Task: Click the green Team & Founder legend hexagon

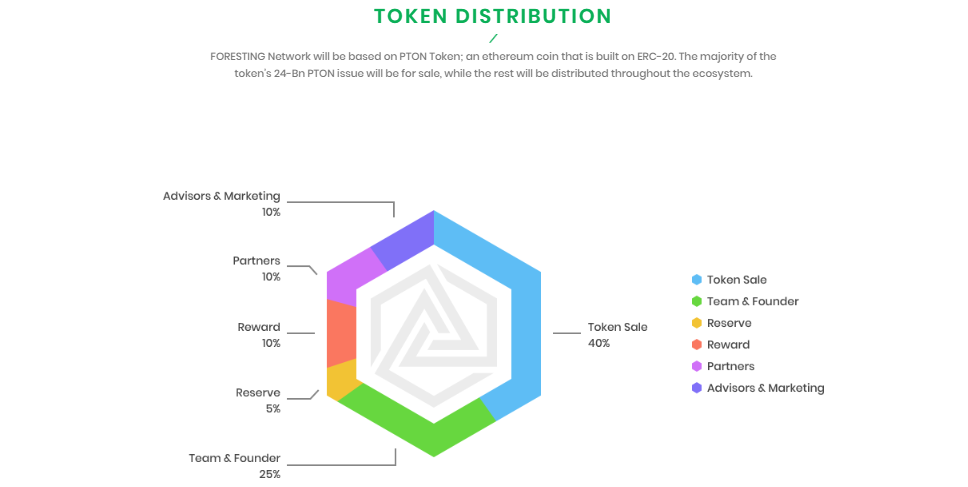Action: [696, 302]
